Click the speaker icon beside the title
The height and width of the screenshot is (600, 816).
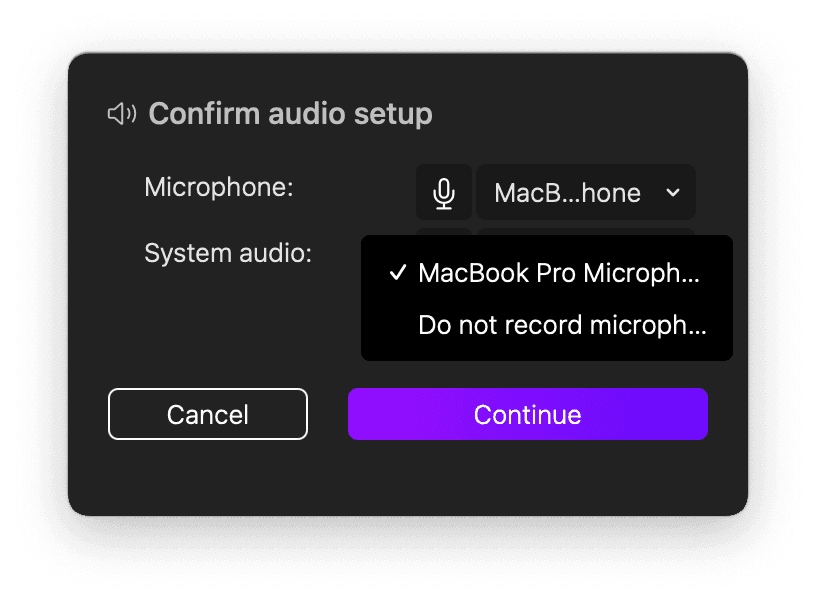click(122, 113)
